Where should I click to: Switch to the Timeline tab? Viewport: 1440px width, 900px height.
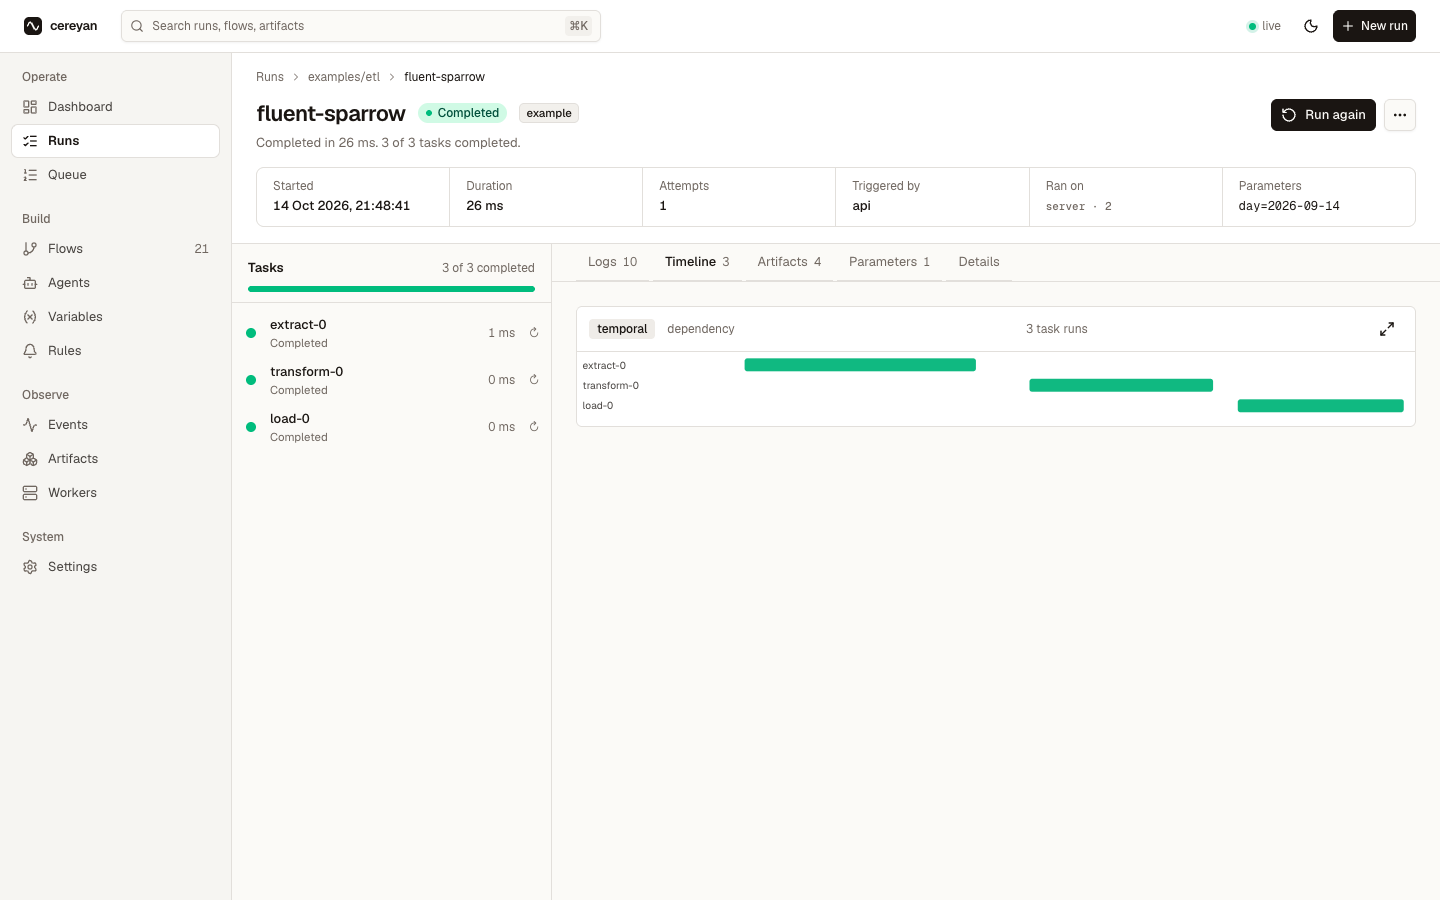(697, 262)
